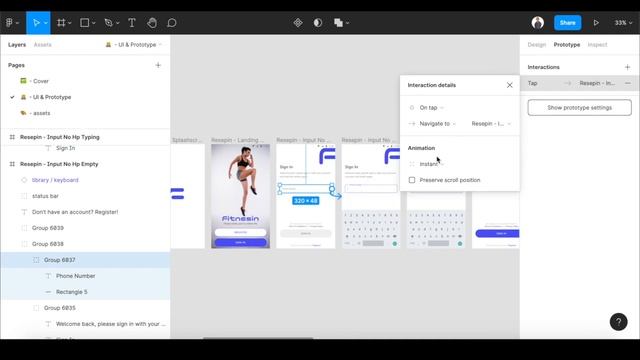
Task: Open Move tool options dropdown arrow
Action: tap(46, 23)
